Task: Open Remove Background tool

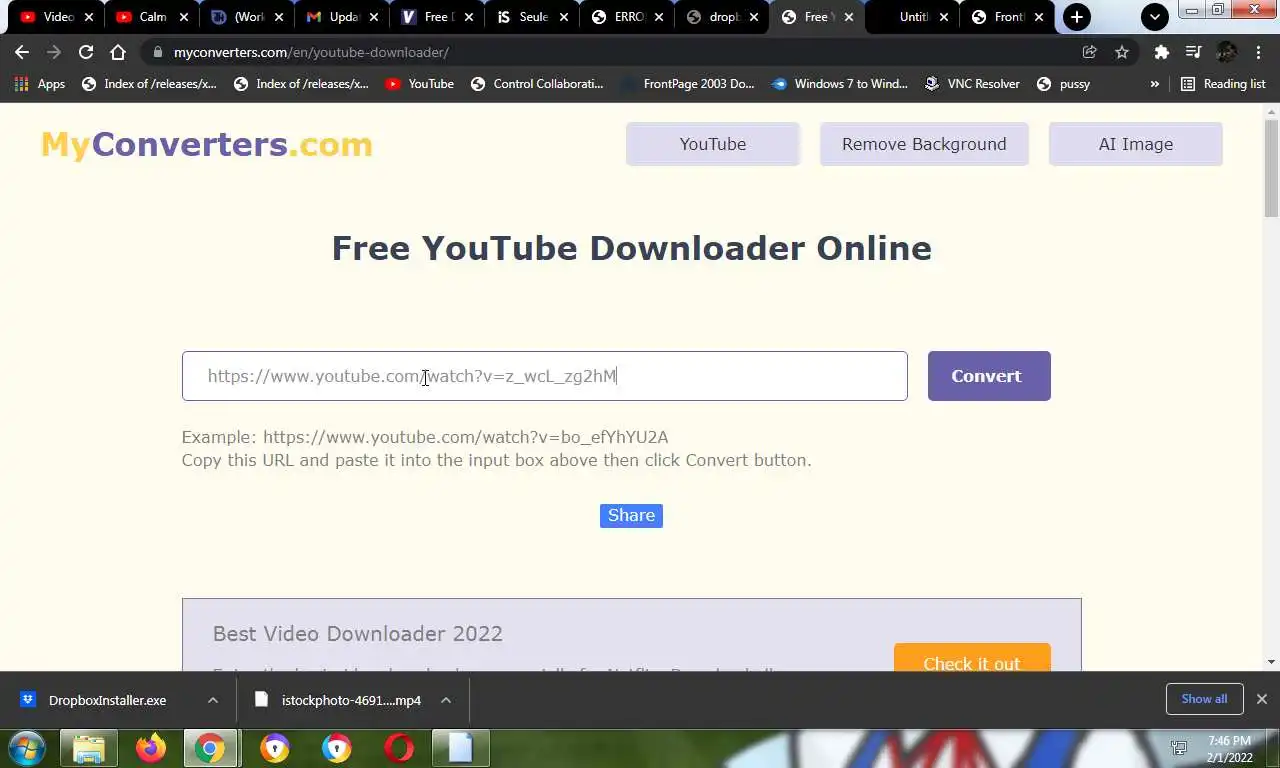Action: [924, 144]
